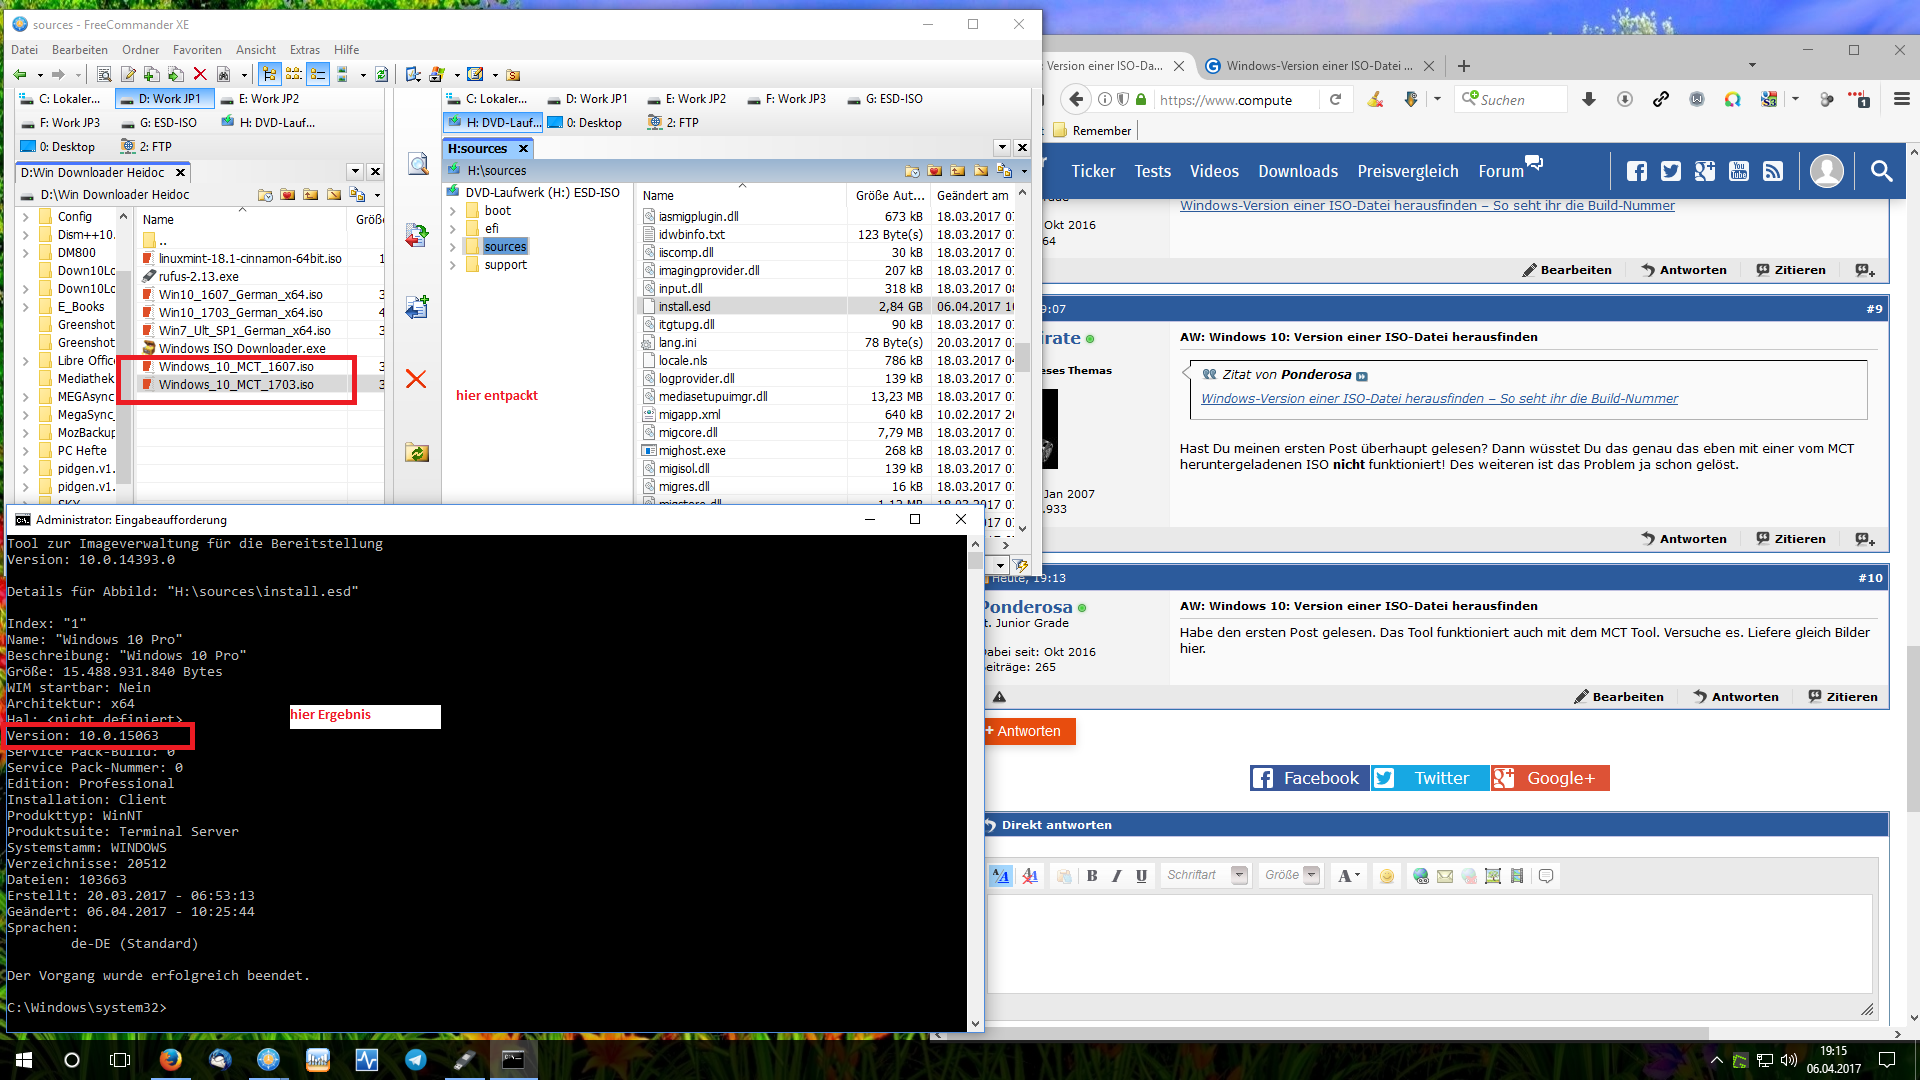Open Telegram from the taskbar

[x=415, y=1060]
